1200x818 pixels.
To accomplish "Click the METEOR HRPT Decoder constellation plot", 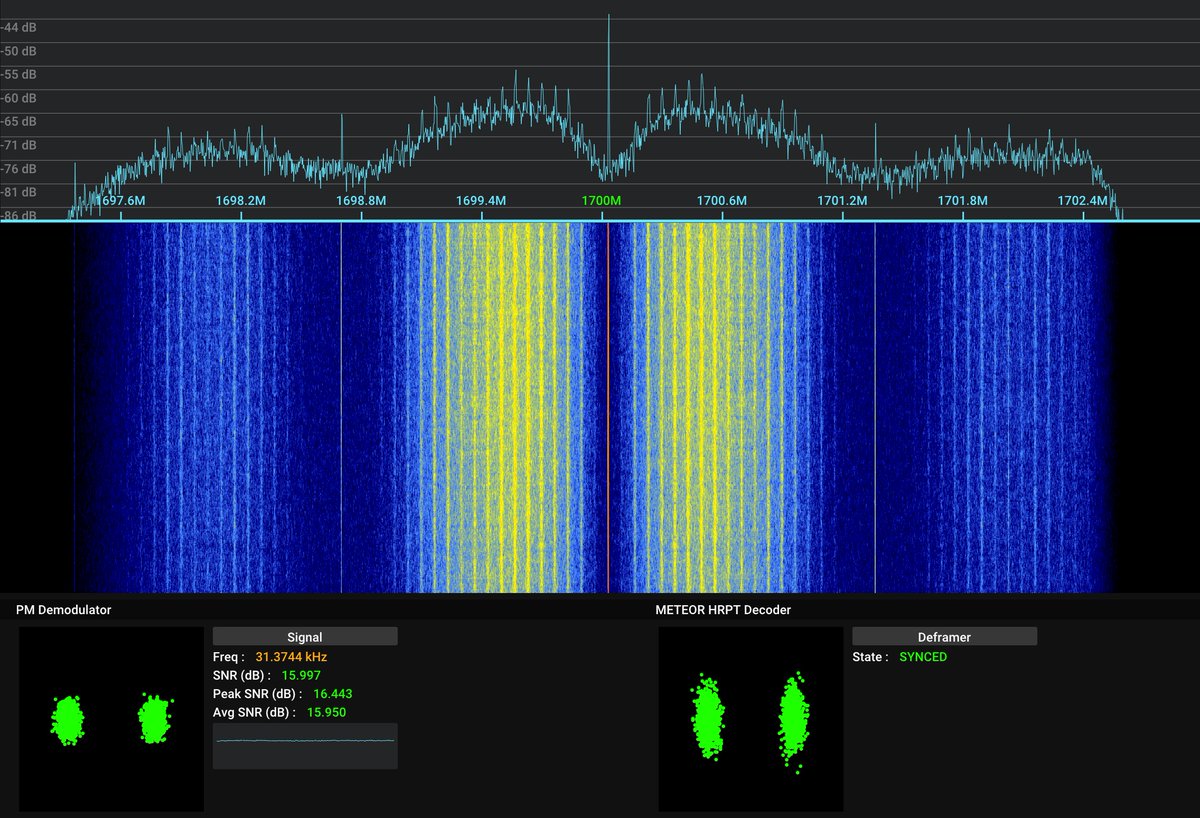I will [x=750, y=719].
